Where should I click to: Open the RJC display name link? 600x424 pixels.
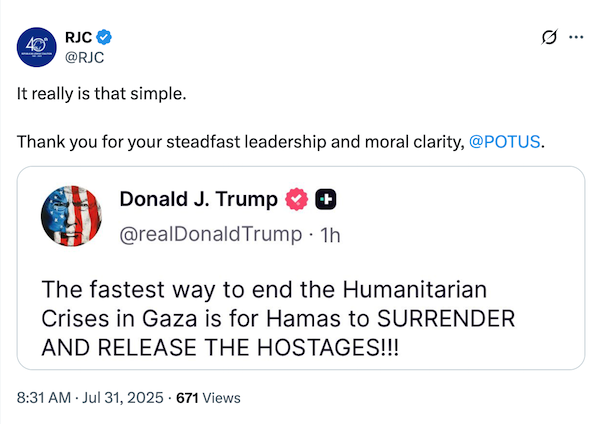78,36
